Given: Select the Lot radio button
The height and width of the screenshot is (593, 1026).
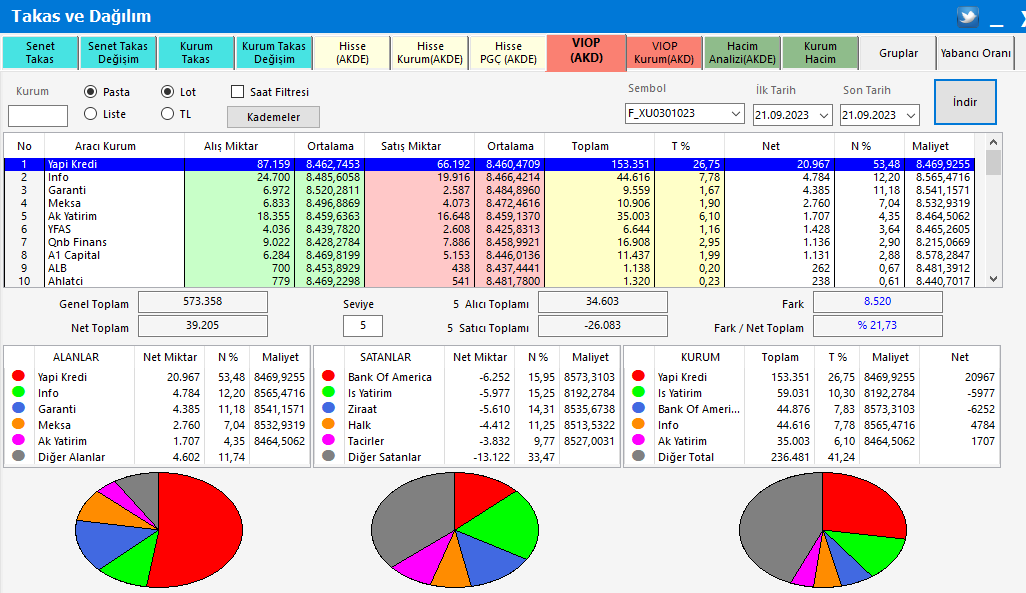Looking at the screenshot, I should (x=168, y=92).
